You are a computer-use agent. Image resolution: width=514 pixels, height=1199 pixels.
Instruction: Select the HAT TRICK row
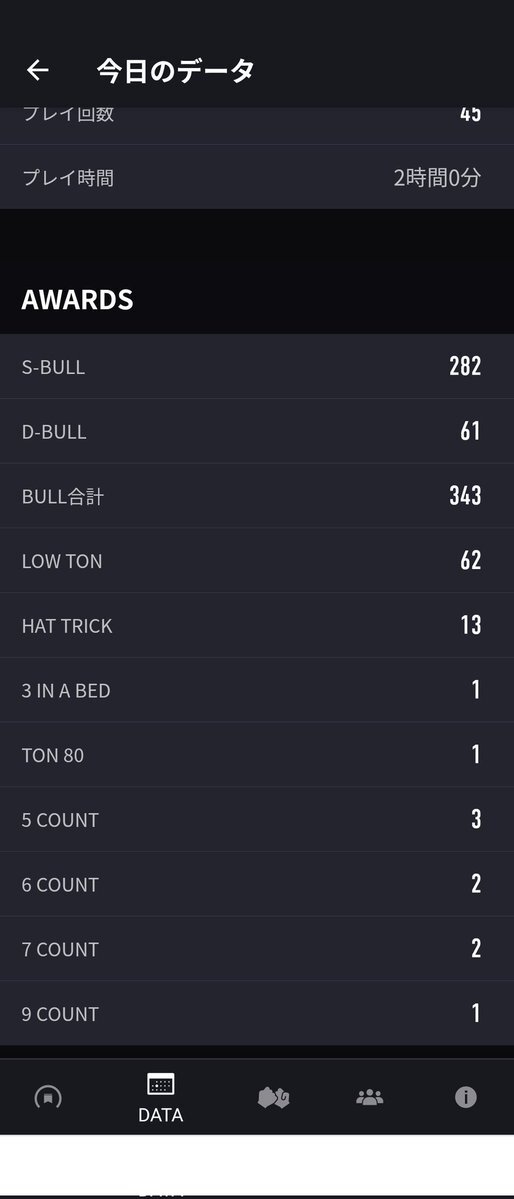257,625
